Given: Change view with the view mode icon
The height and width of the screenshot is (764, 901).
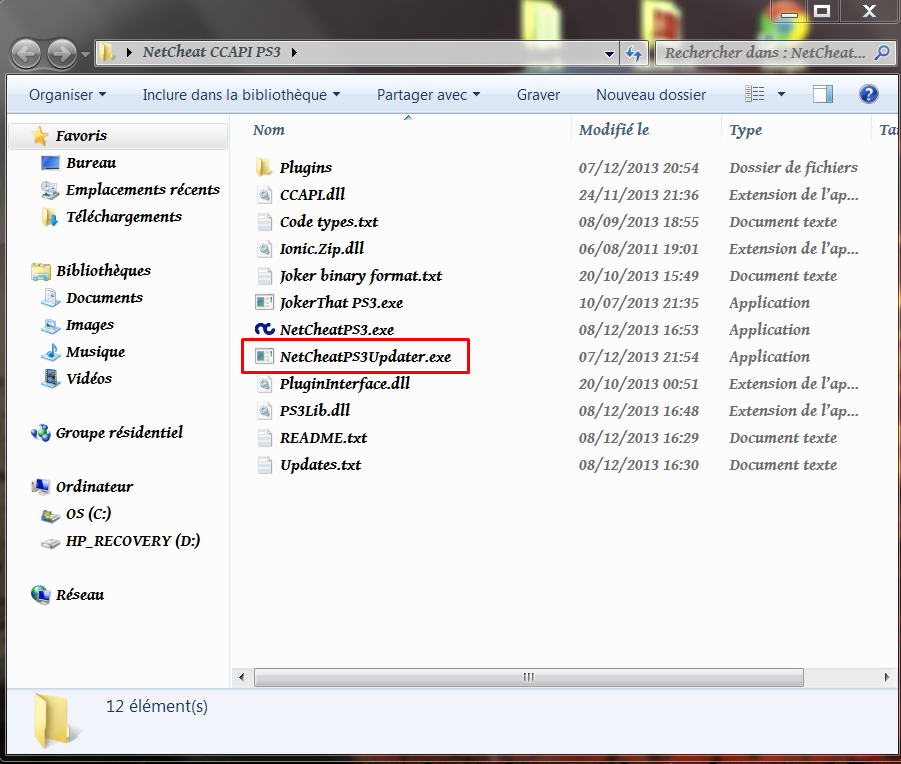Looking at the screenshot, I should pos(754,94).
